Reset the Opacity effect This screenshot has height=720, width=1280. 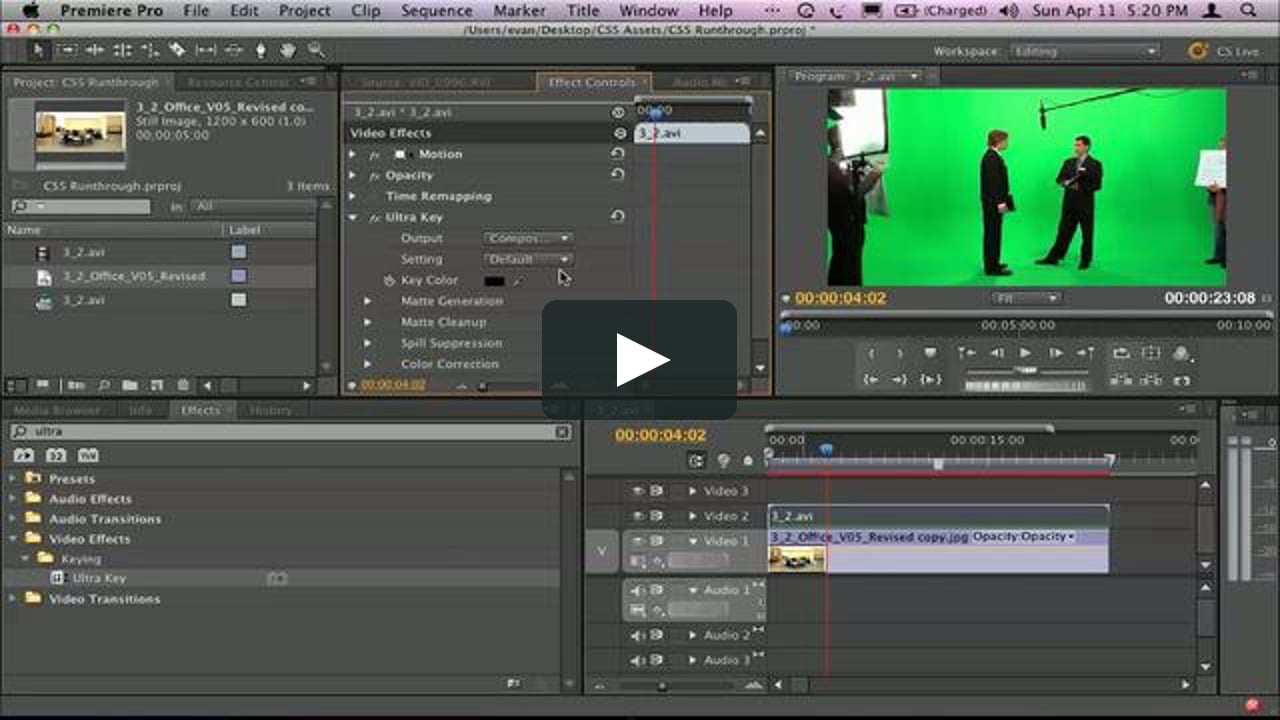[618, 174]
